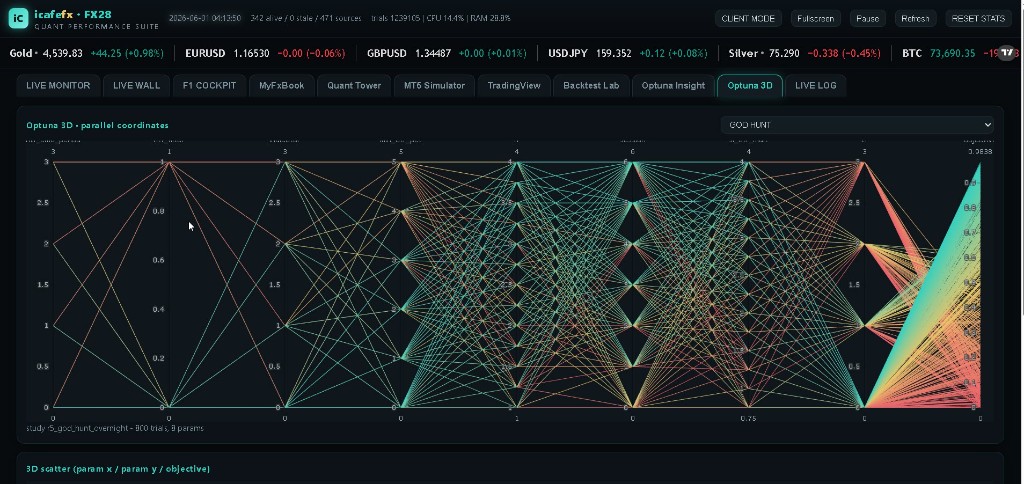Click the Gold price ticker
This screenshot has height=484, width=1024.
[x=87, y=54]
